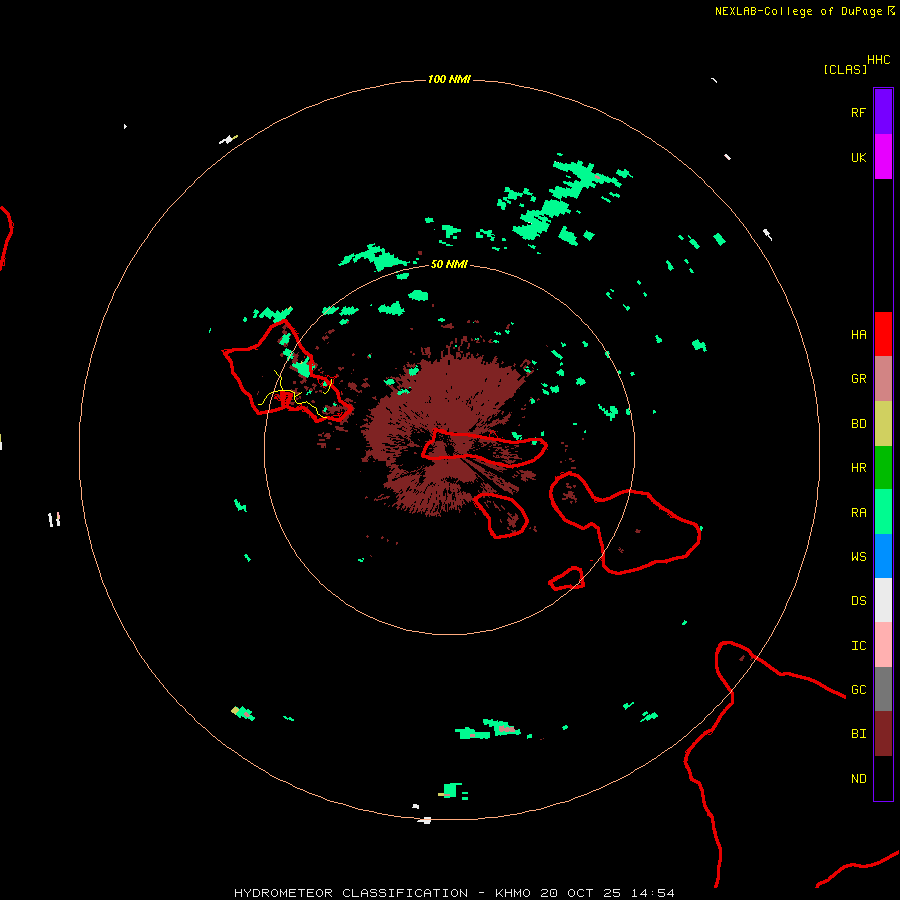Click the 20 OCT 25 date text
900x900 pixels.
pyautogui.click(x=580, y=893)
